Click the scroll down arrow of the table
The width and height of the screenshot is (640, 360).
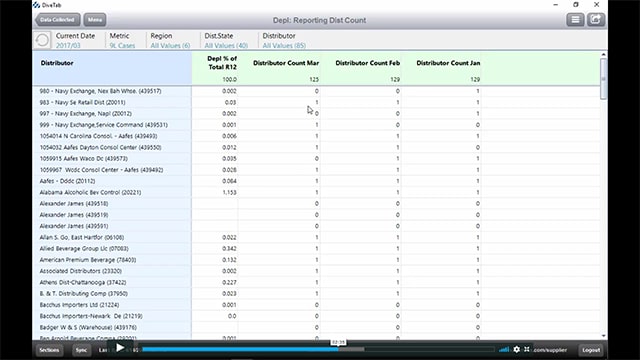(x=604, y=336)
